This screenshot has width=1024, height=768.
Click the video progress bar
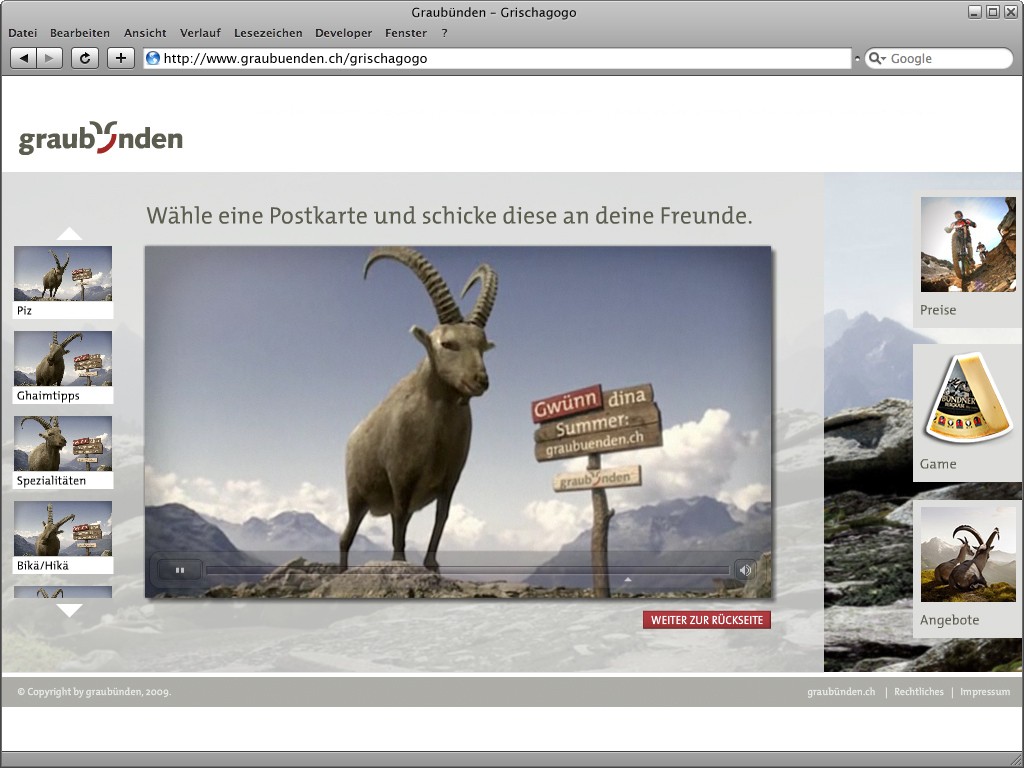[x=468, y=570]
